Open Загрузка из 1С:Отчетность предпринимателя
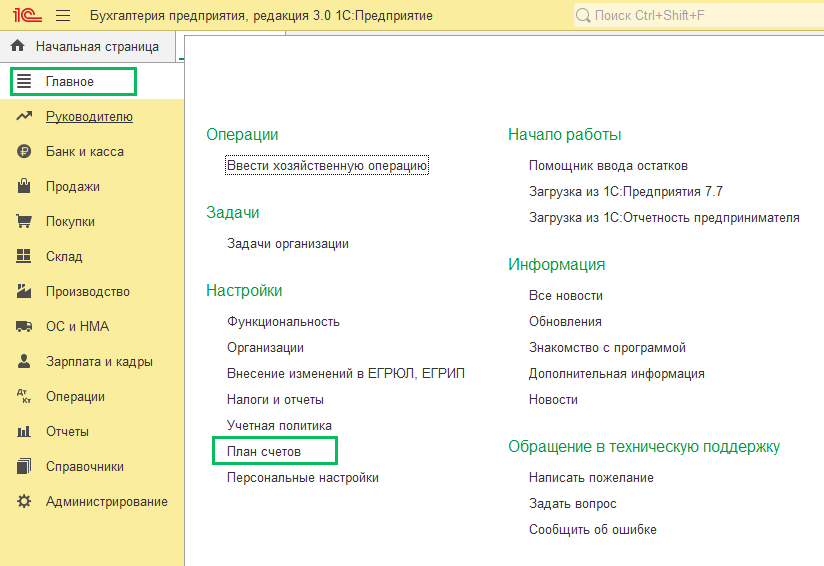The height and width of the screenshot is (566, 824). (x=664, y=218)
